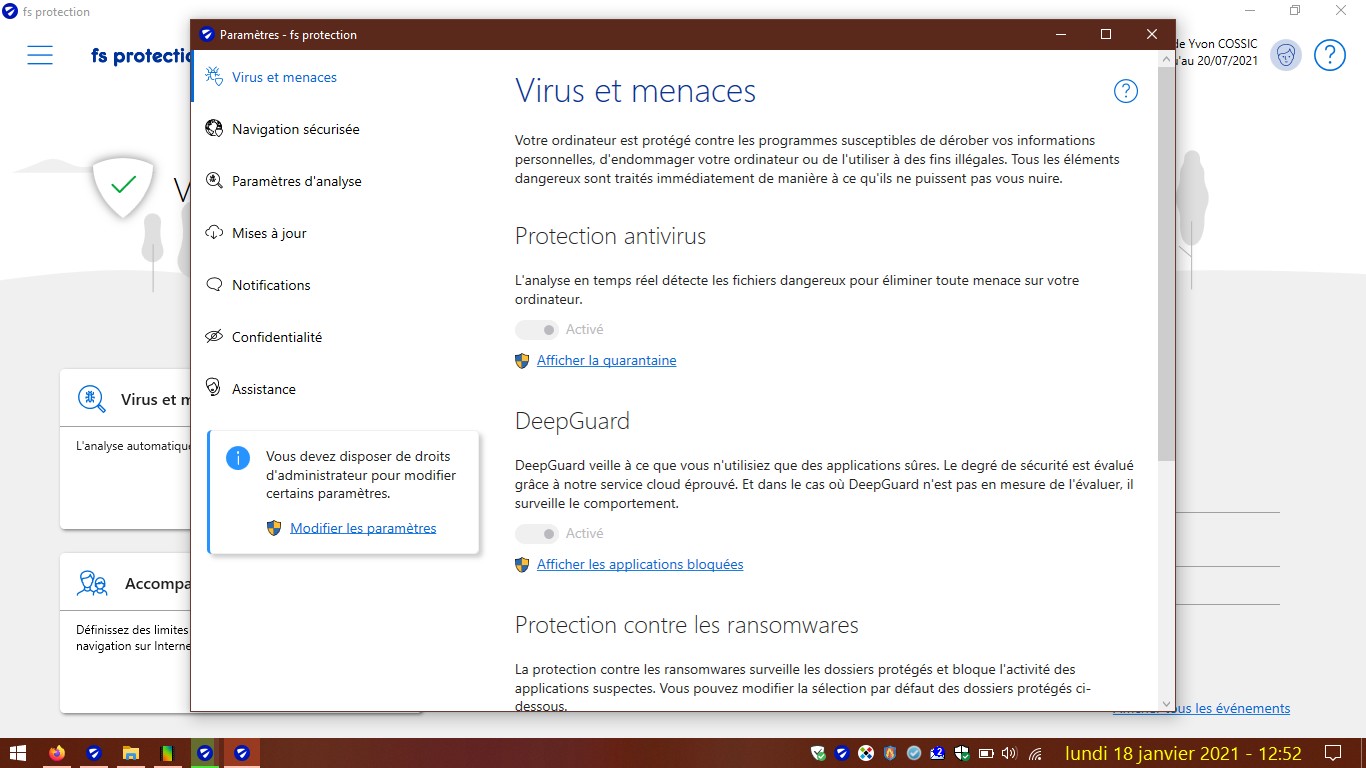The width and height of the screenshot is (1366, 768).
Task: Click Modifier les paramètres admin link
Action: (x=363, y=528)
